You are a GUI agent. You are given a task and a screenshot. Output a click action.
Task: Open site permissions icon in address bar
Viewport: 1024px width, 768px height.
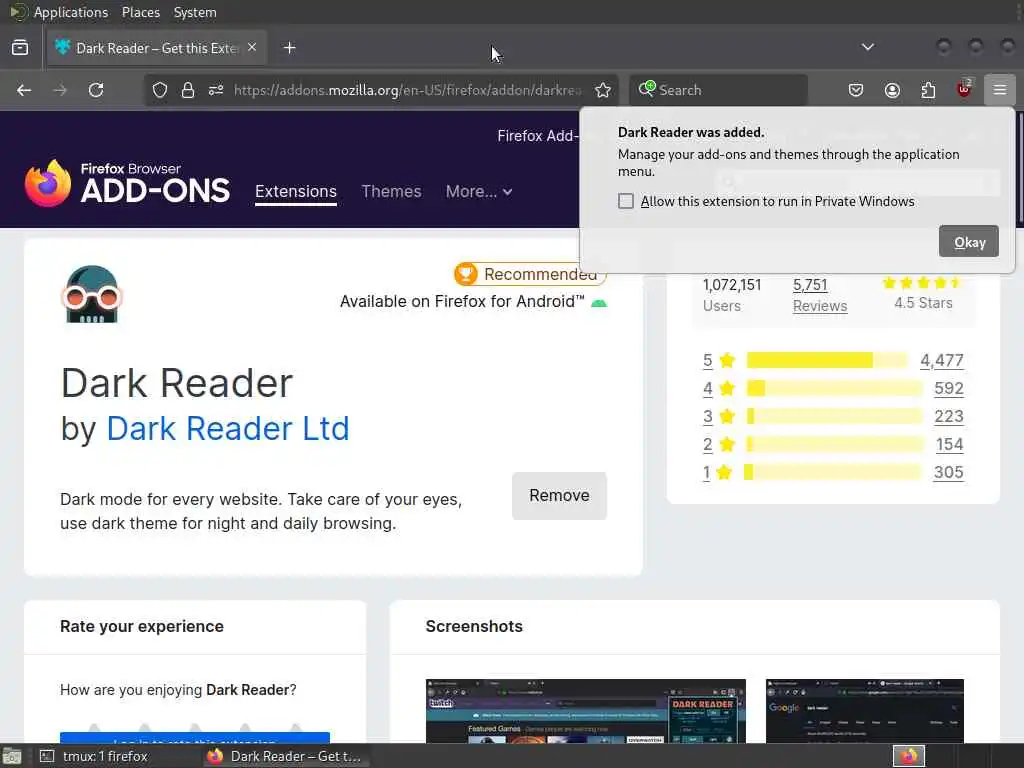click(x=216, y=90)
